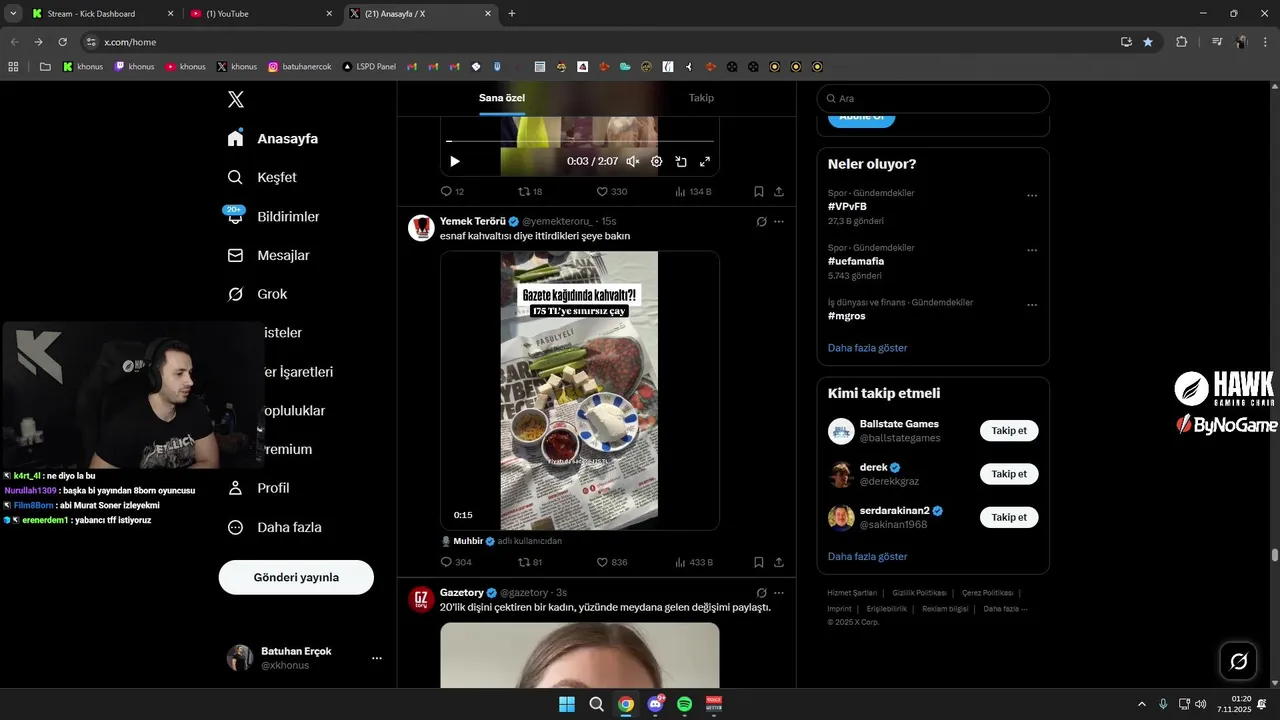This screenshot has height=720, width=1280.
Task: Follow derek with Takip et
Action: [x=1009, y=474]
